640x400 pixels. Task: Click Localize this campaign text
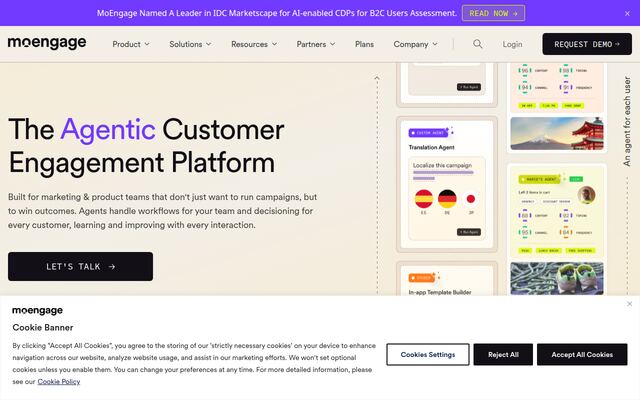click(x=442, y=165)
